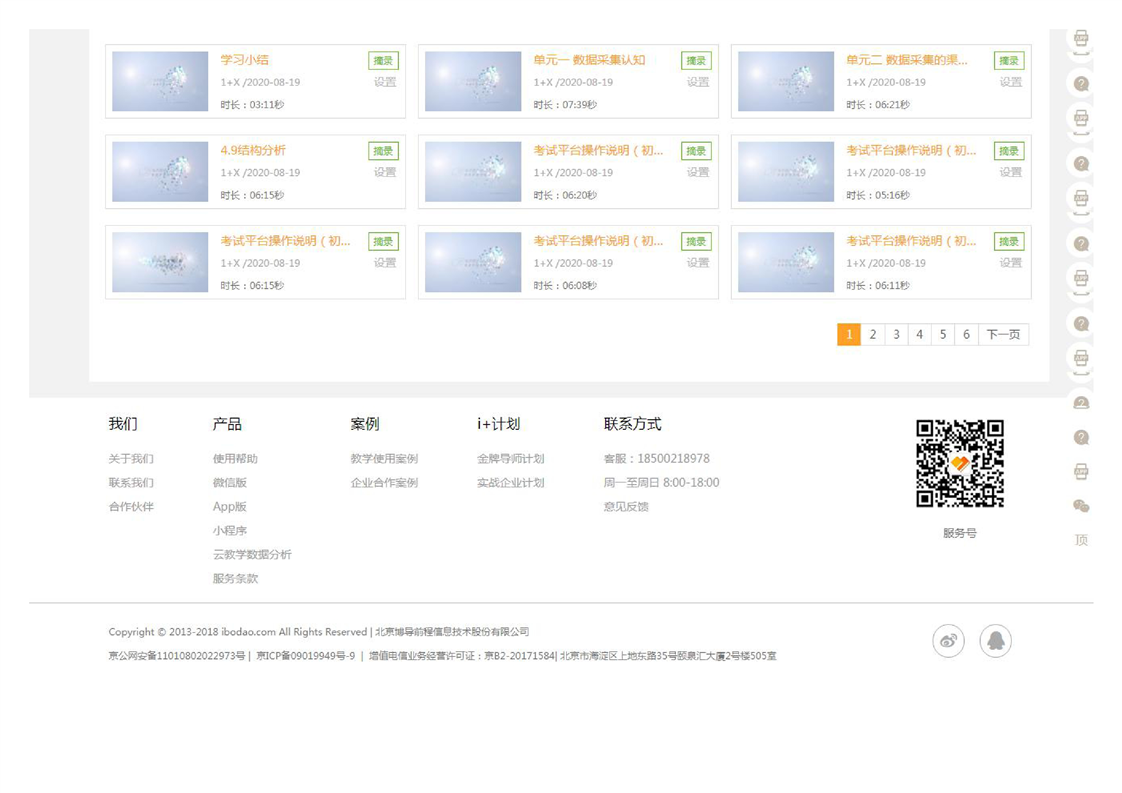Viewport: 1122px width, 793px height.
Task: Open 设置 on the 4.9结构分析 card
Action: tap(385, 172)
